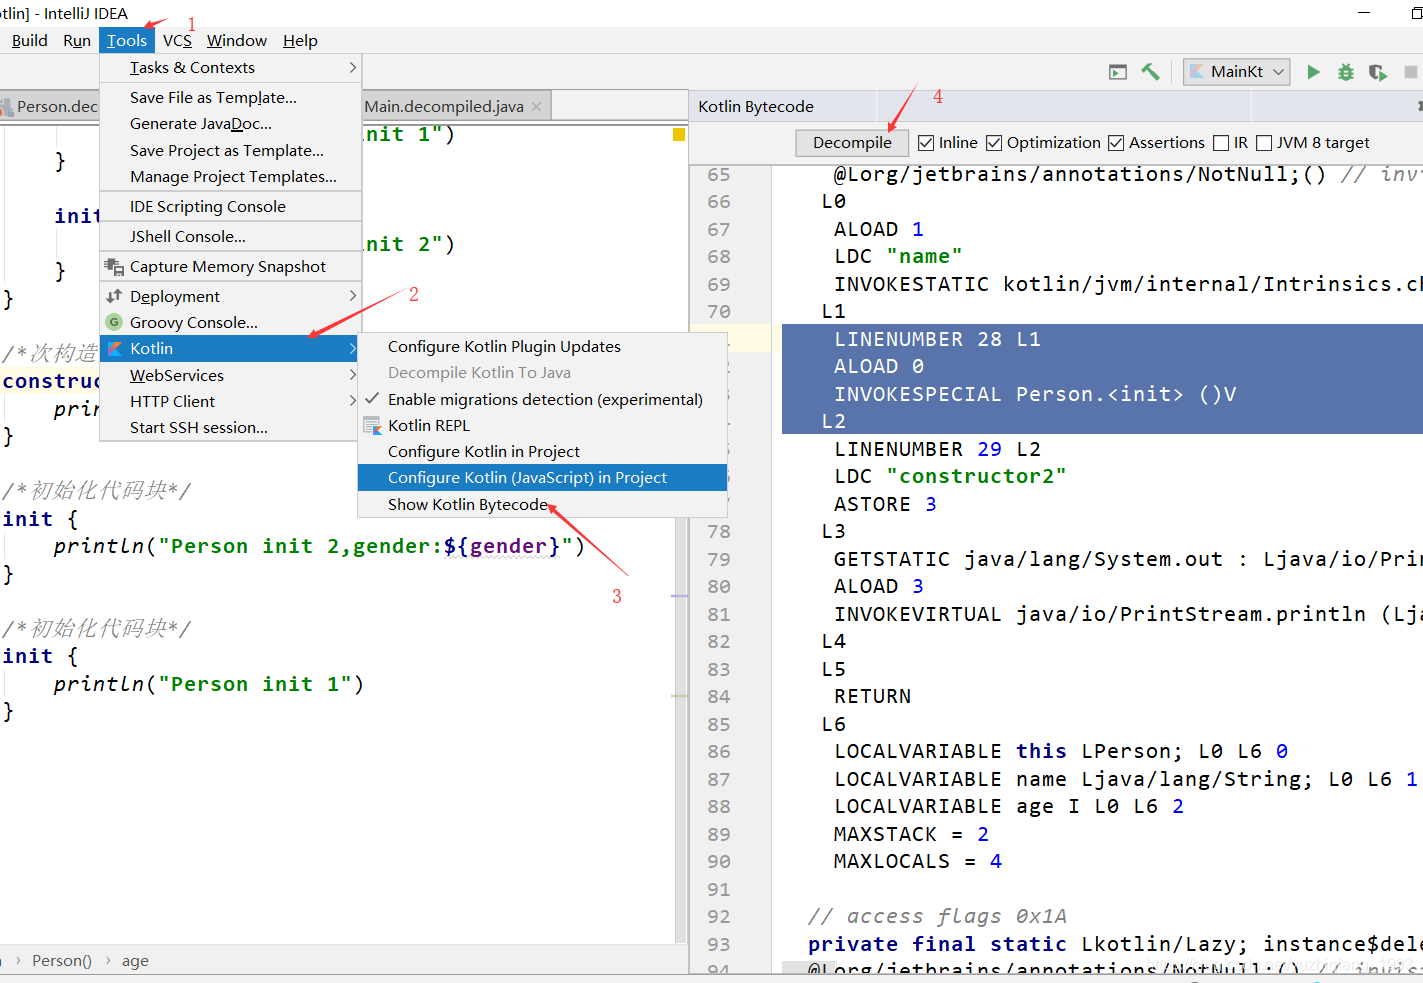Switch to the Person.decompiled tab
1423x983 pixels.
(x=50, y=107)
